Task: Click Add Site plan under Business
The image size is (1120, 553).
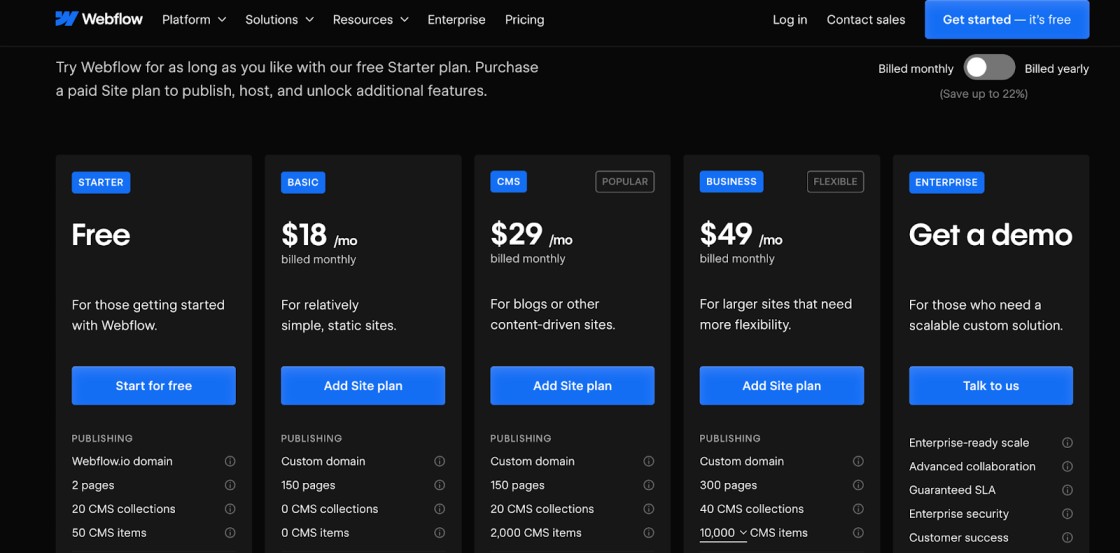Action: click(x=781, y=386)
